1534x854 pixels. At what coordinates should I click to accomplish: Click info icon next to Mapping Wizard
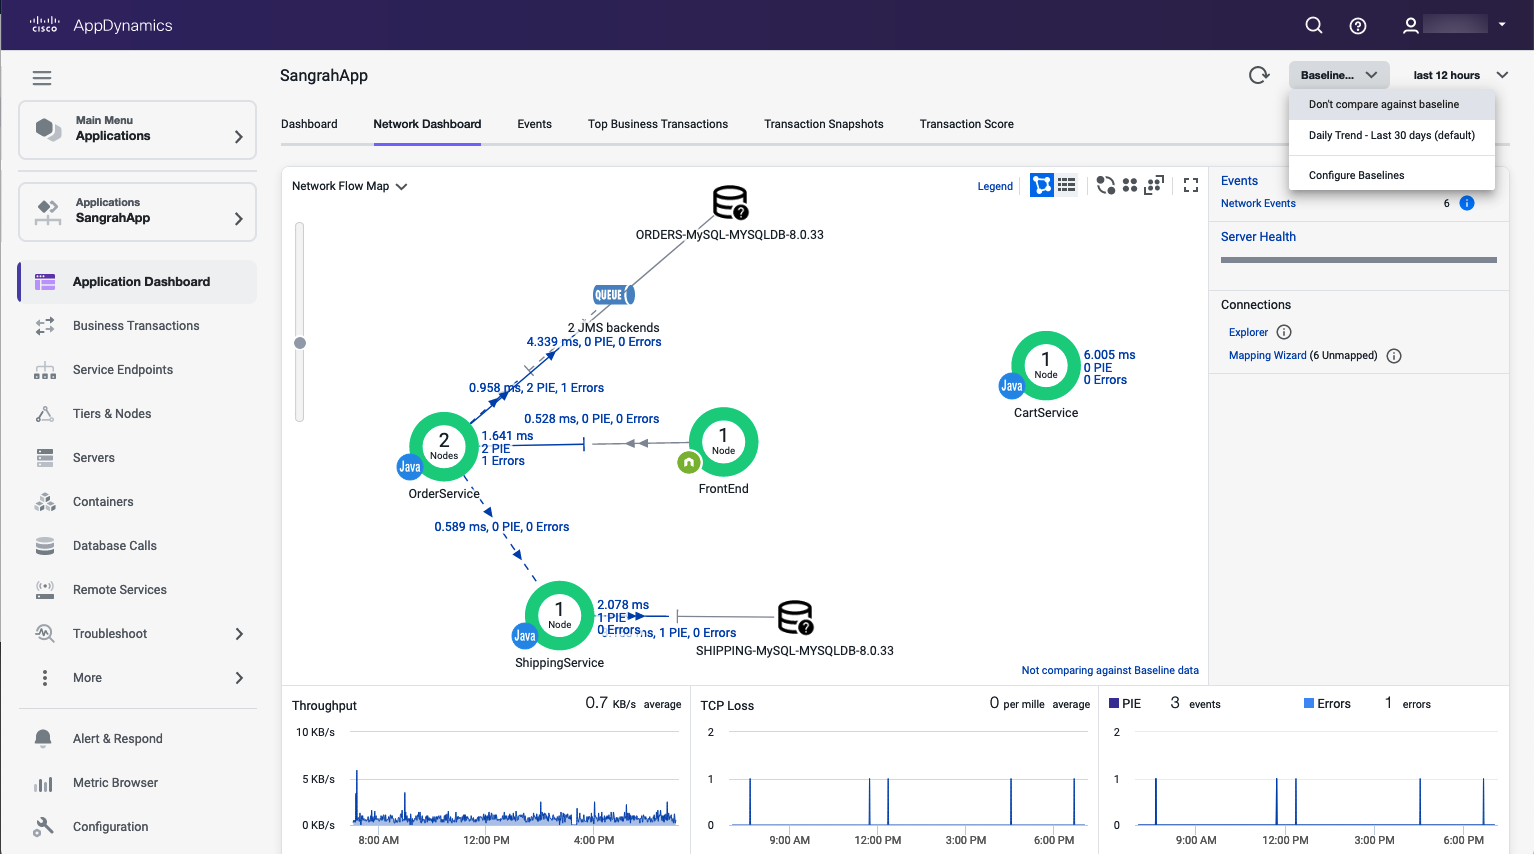coord(1394,356)
